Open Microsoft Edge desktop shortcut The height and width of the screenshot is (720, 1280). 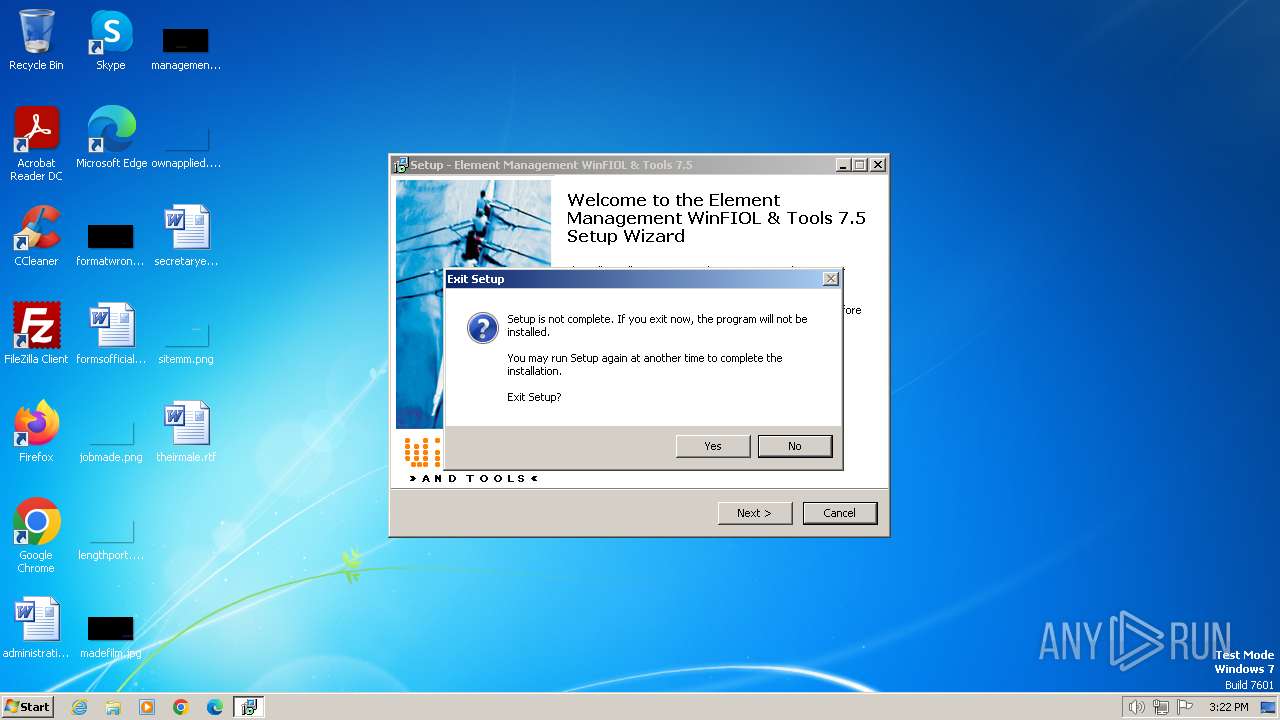click(111, 138)
